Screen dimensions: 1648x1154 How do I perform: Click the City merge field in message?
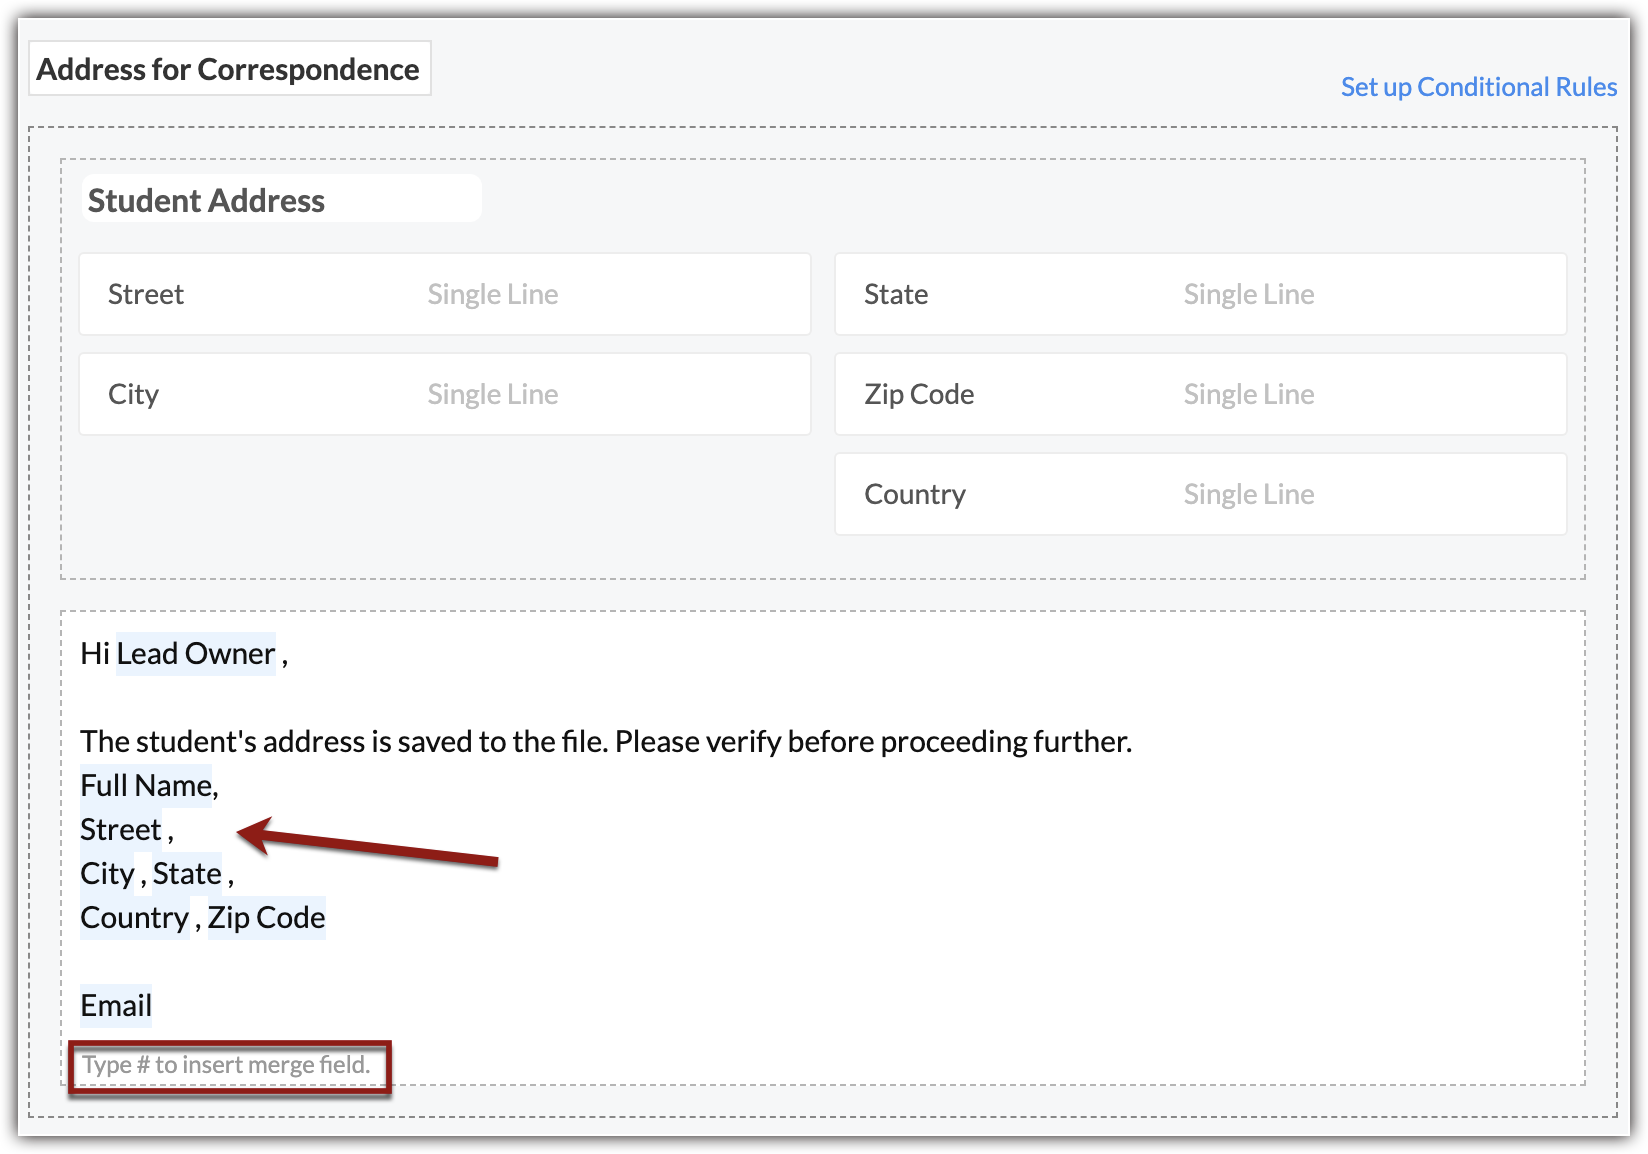pos(107,874)
